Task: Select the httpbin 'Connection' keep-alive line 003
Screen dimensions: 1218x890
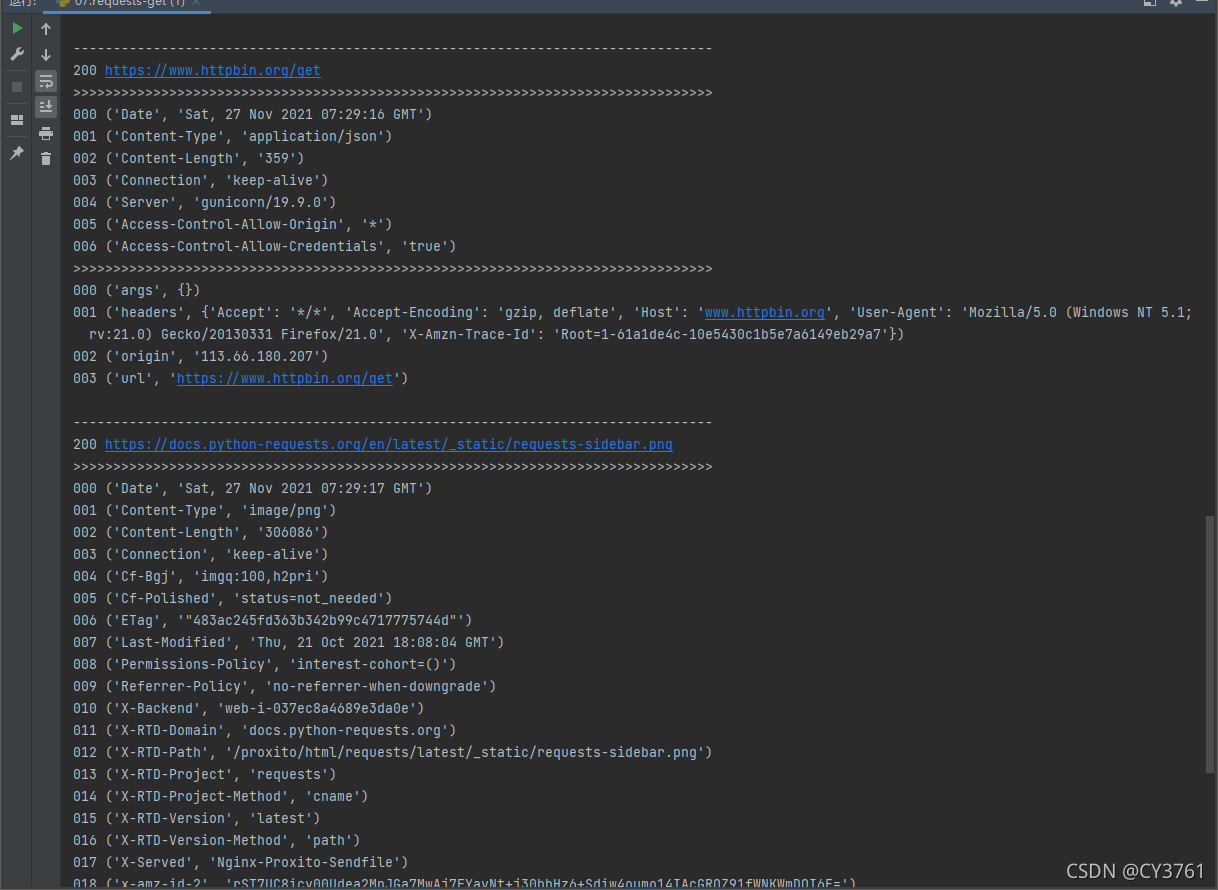Action: click(201, 181)
